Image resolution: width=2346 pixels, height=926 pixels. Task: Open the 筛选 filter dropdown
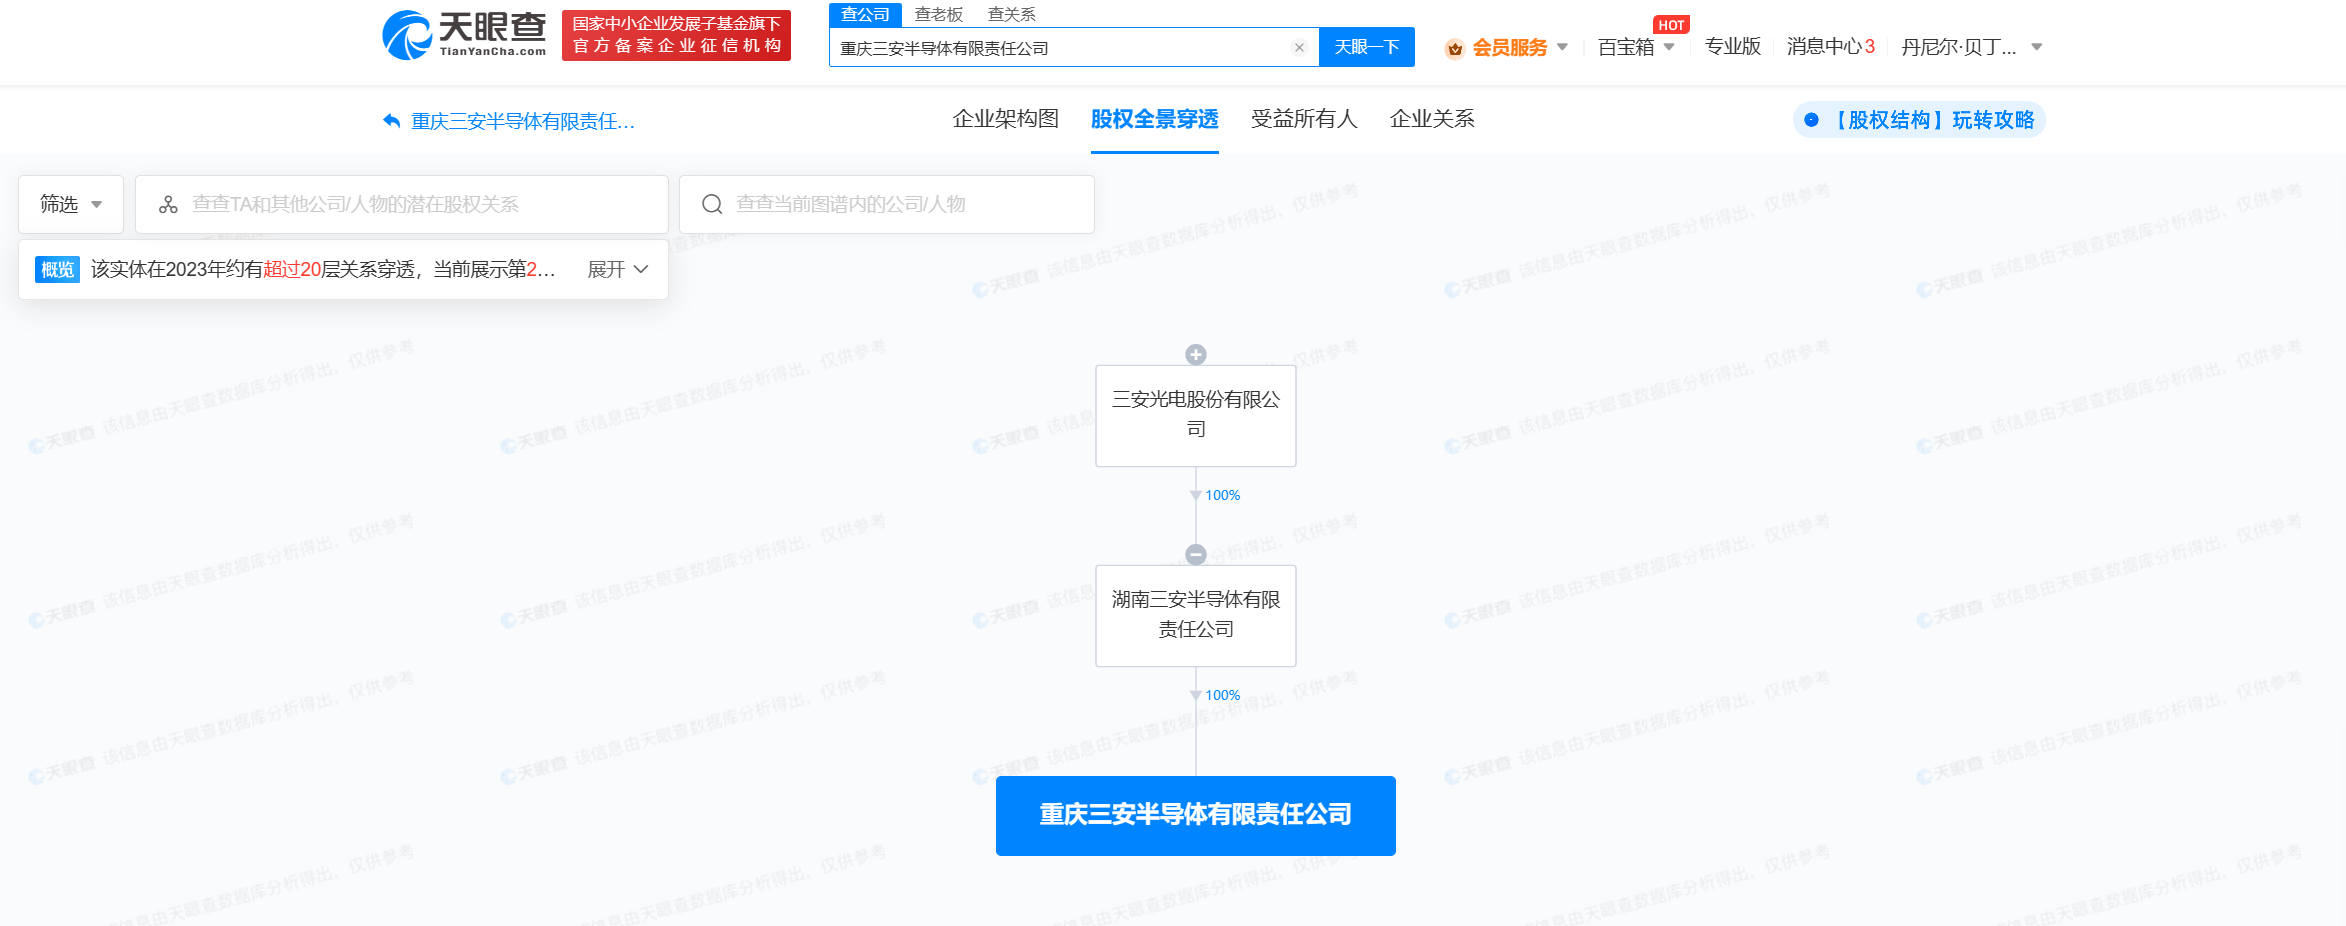71,205
